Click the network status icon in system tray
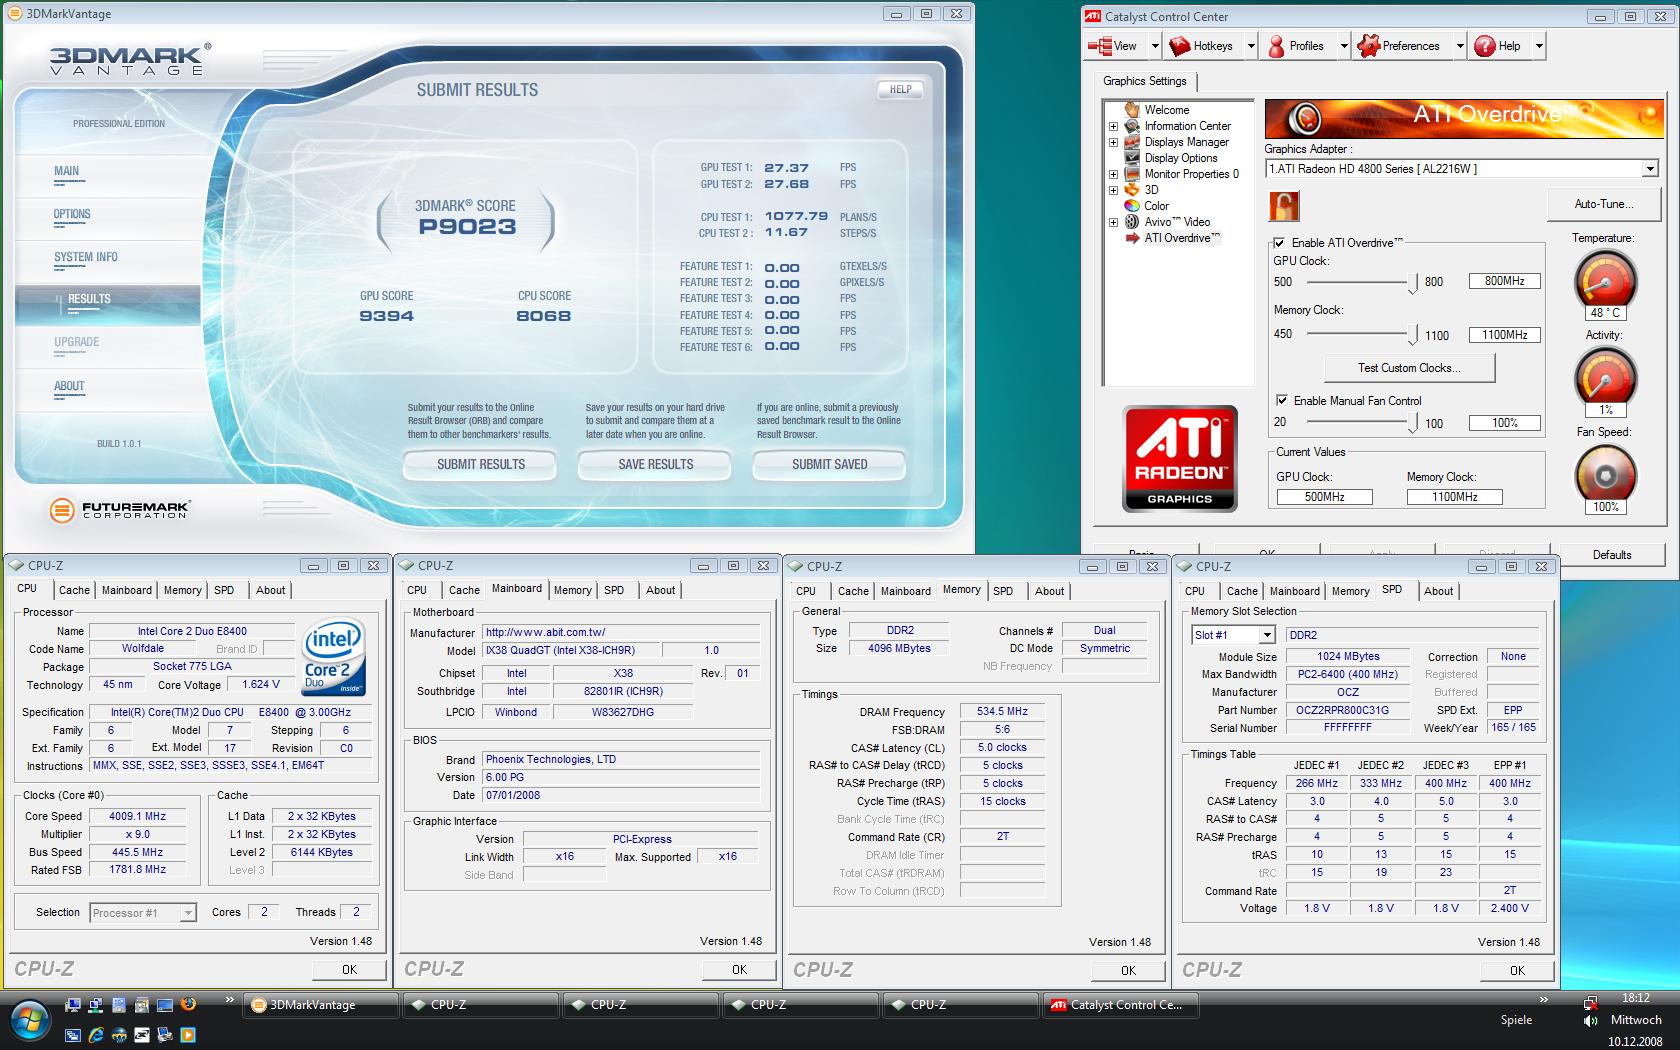Viewport: 1680px width, 1050px height. [1590, 1002]
